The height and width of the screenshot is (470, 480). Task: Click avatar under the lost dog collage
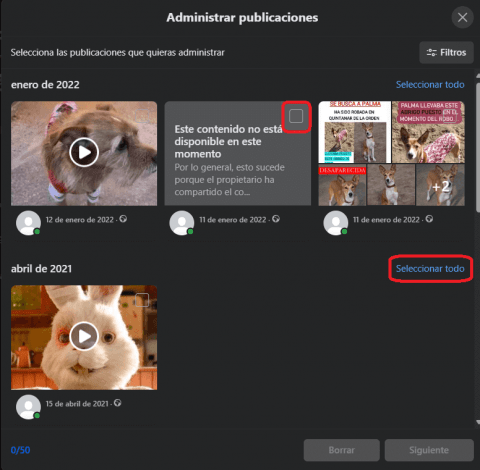coord(336,223)
